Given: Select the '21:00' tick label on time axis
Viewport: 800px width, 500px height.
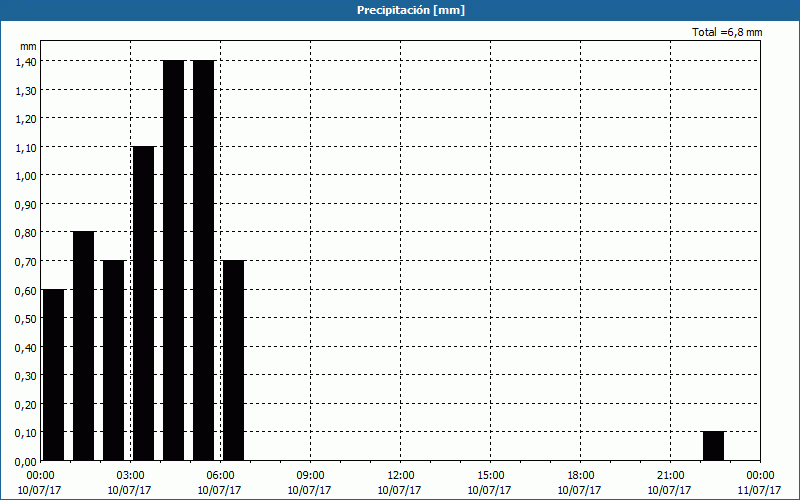Looking at the screenshot, I should (671, 475).
